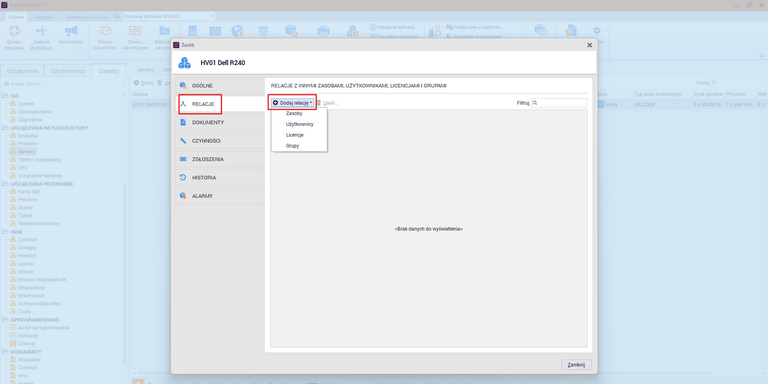
Task: Open Zadania dystrybucji ribbon icon
Action: [41, 31]
